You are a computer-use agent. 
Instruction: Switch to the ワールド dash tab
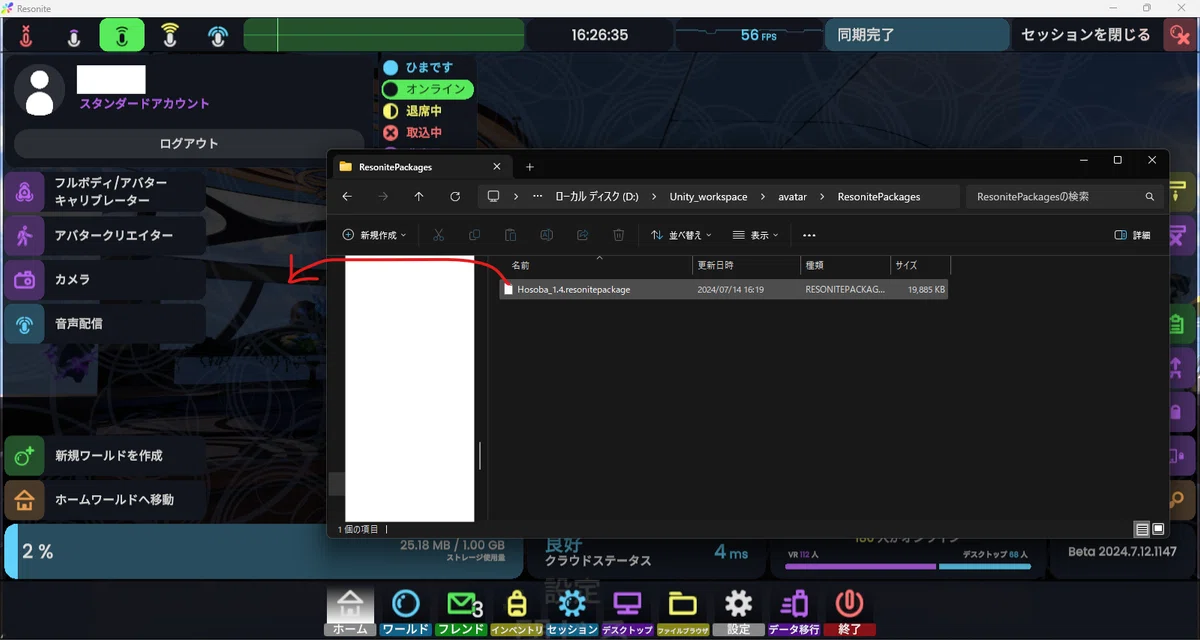pos(406,611)
